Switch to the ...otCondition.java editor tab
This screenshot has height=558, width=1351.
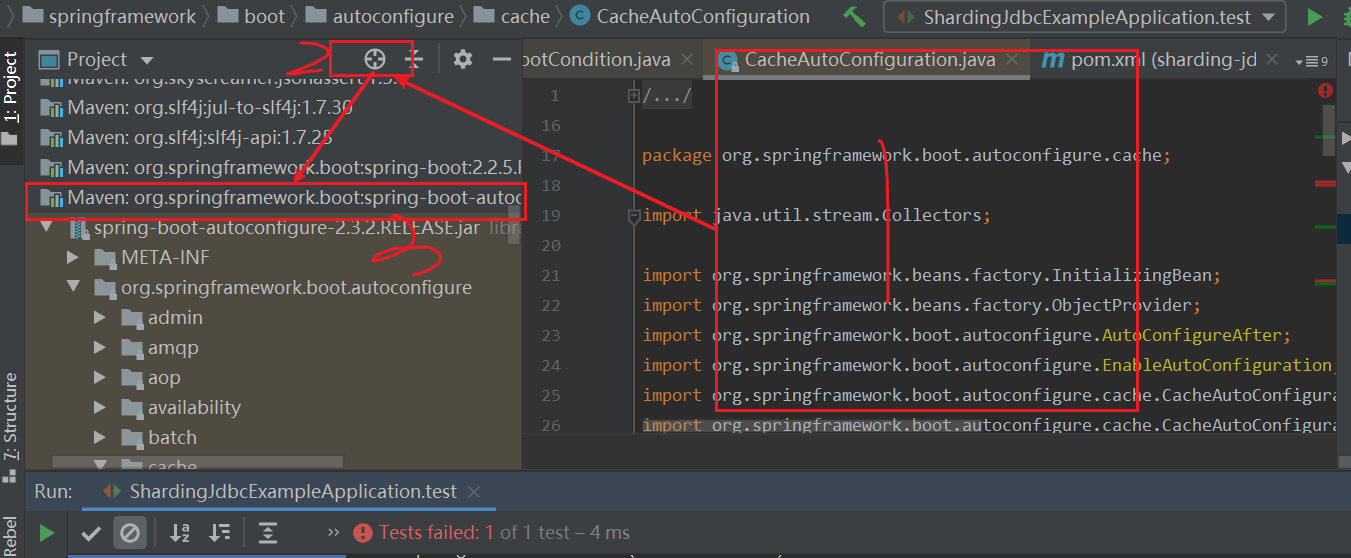596,60
